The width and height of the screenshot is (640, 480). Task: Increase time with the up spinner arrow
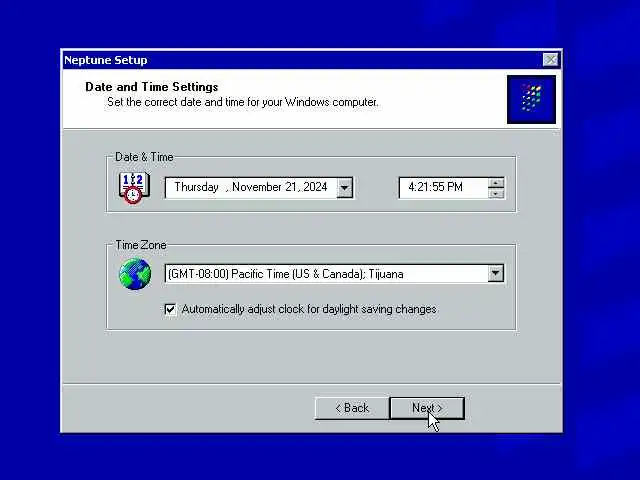click(x=496, y=183)
